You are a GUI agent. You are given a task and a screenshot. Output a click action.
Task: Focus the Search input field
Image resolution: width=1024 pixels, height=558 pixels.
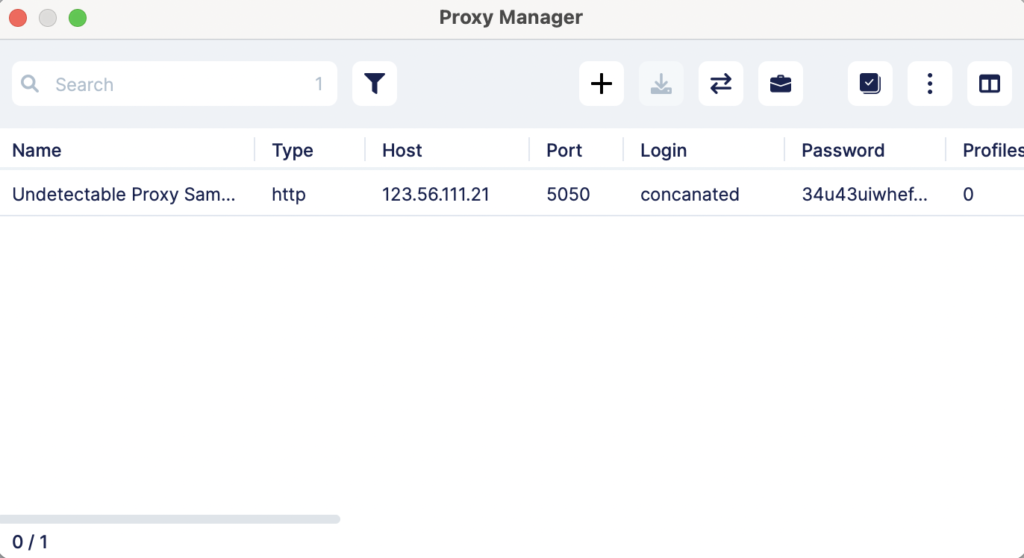pos(174,84)
